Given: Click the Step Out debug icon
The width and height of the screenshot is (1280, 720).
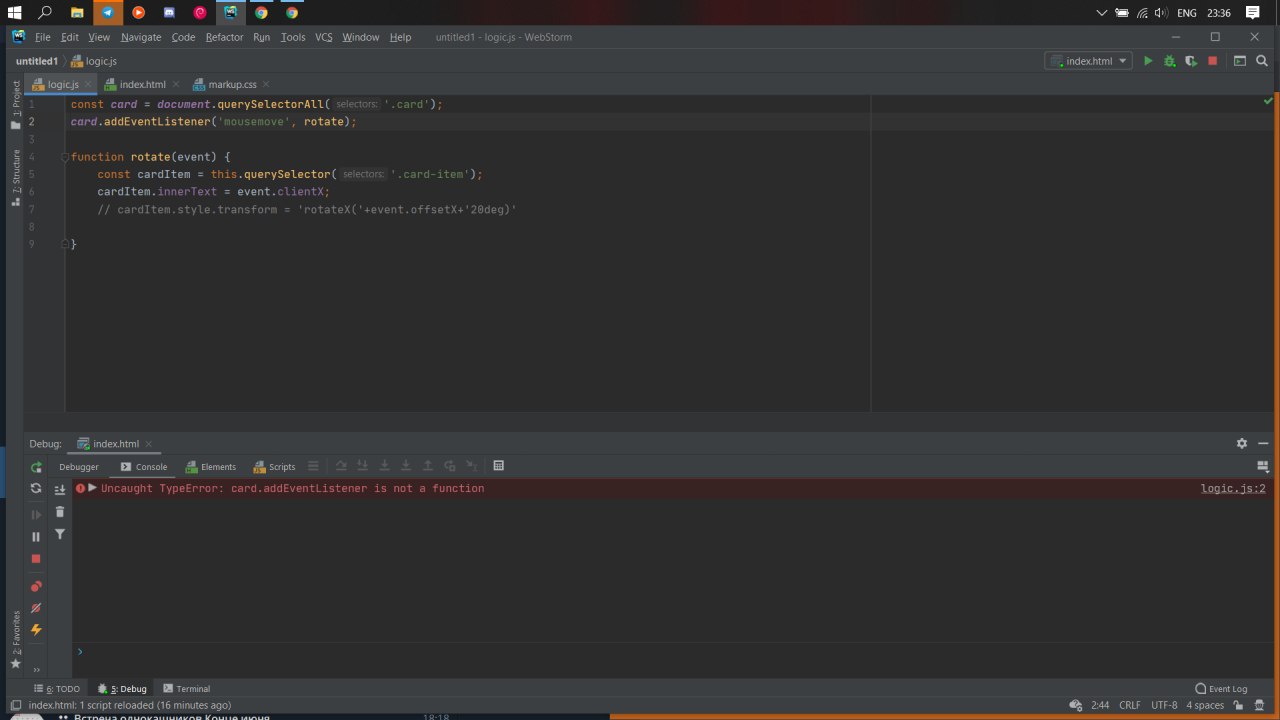Looking at the screenshot, I should [x=428, y=466].
